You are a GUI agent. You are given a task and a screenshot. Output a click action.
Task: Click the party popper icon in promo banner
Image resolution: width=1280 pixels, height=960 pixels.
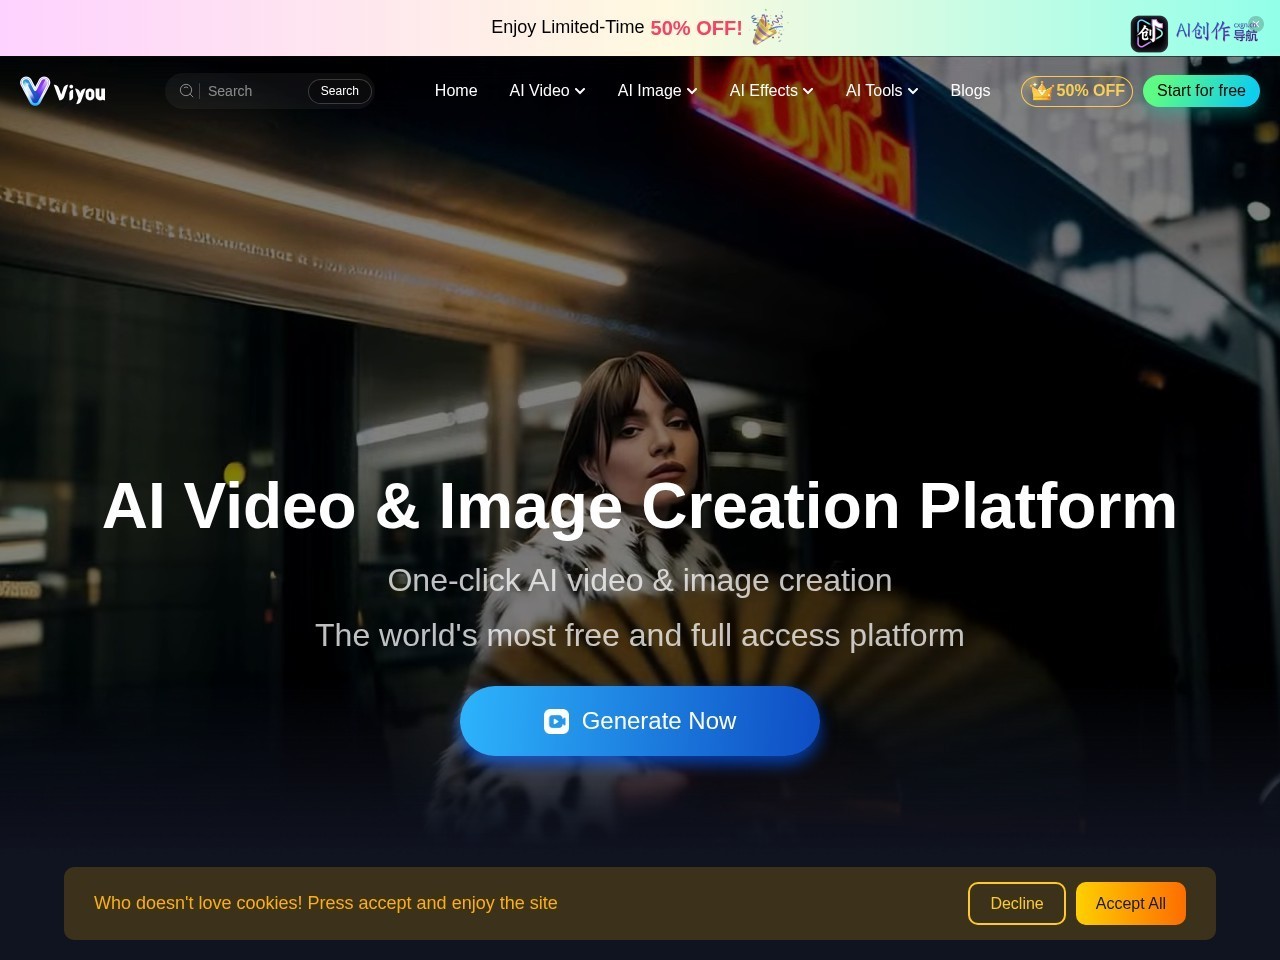click(x=767, y=28)
